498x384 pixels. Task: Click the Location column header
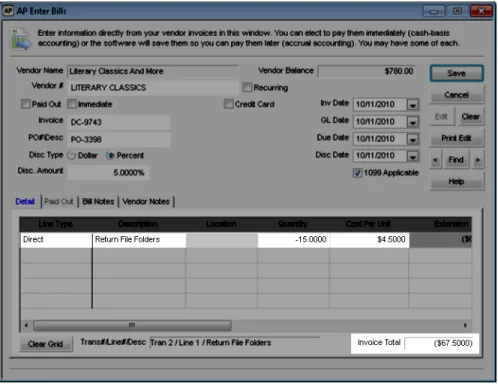coord(221,224)
